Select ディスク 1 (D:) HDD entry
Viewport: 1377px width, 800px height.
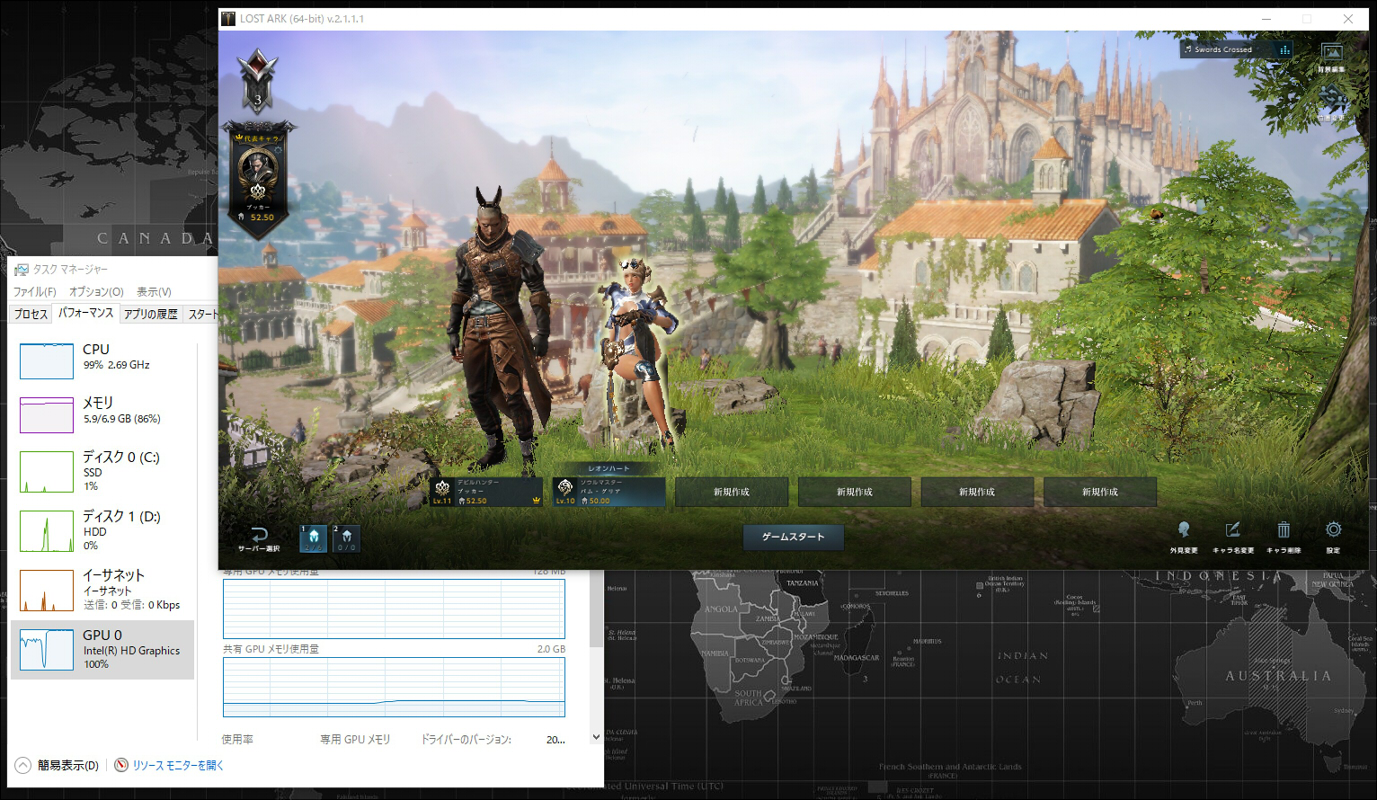click(x=103, y=530)
